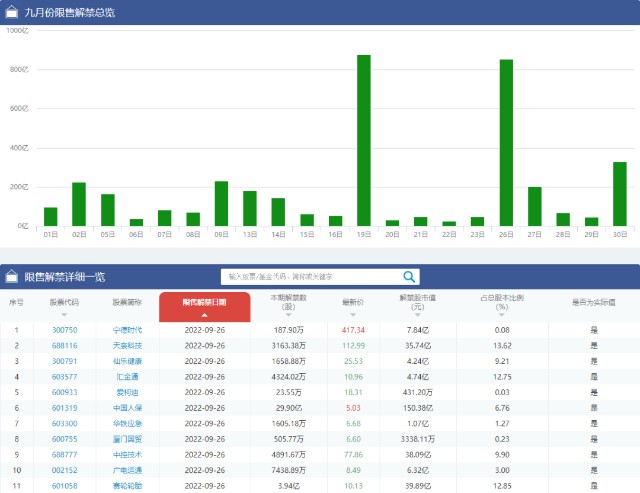The height and width of the screenshot is (493, 640).
Task: Click ratio value 12.75 cell
Action: click(x=502, y=377)
